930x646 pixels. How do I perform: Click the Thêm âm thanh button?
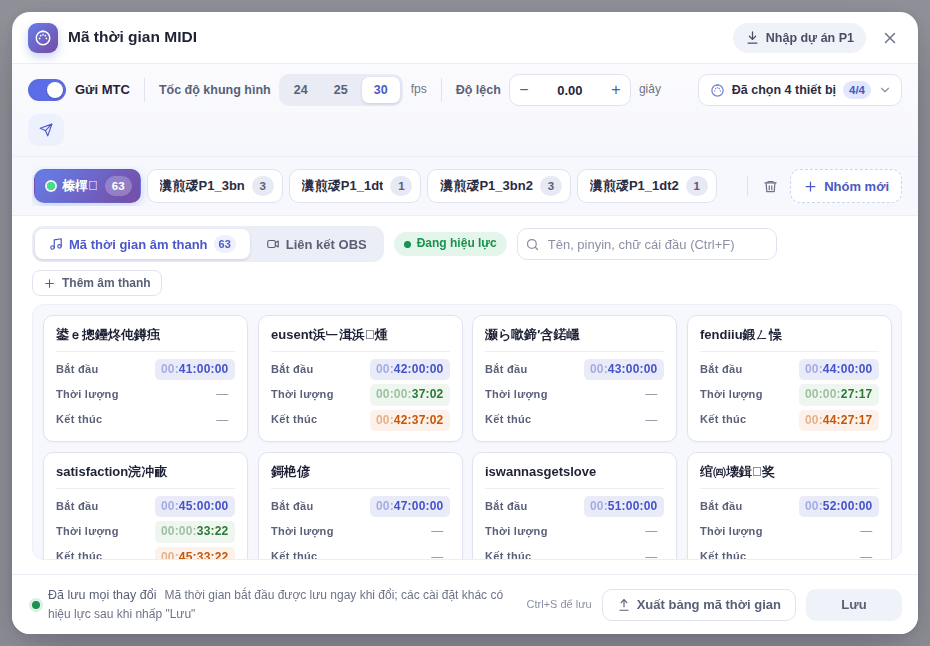[x=97, y=283]
